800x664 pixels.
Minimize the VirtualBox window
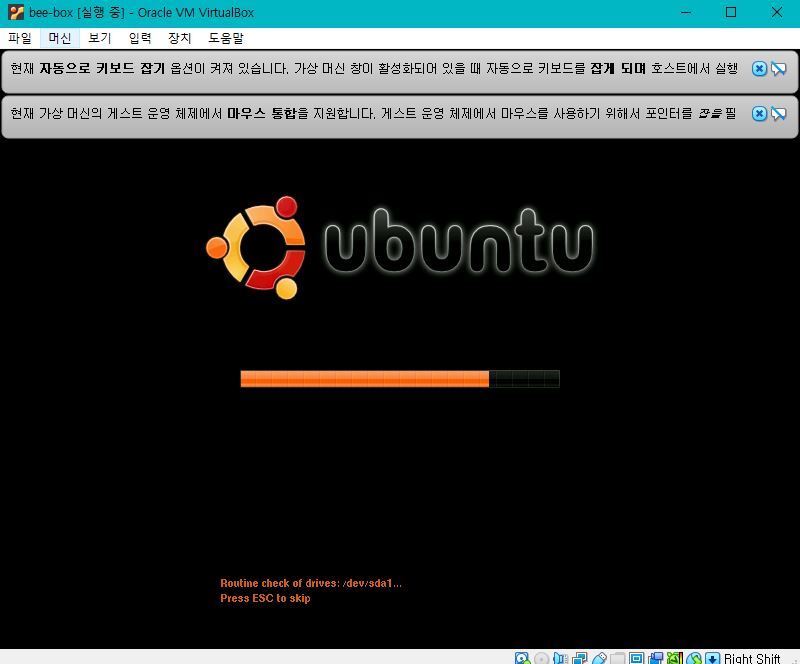coord(686,12)
